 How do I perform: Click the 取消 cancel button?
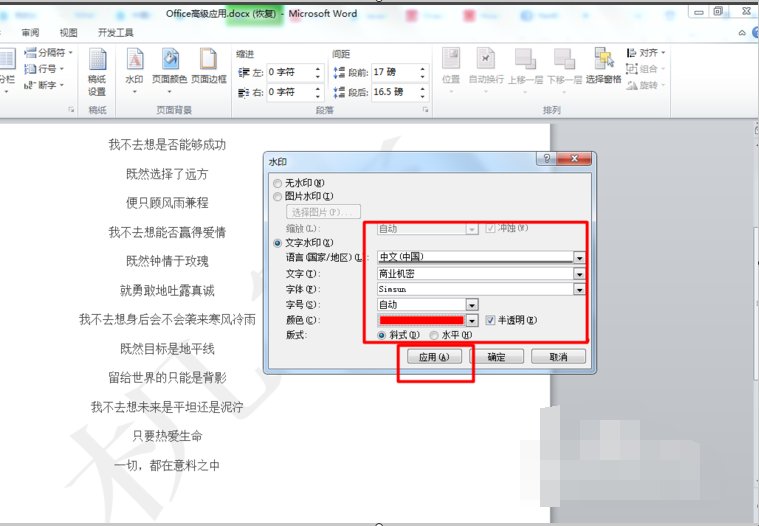[558, 357]
